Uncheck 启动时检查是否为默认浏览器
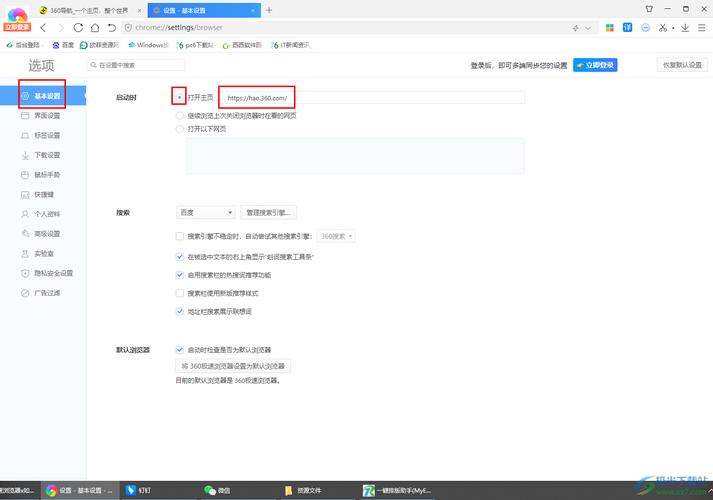 tap(180, 350)
